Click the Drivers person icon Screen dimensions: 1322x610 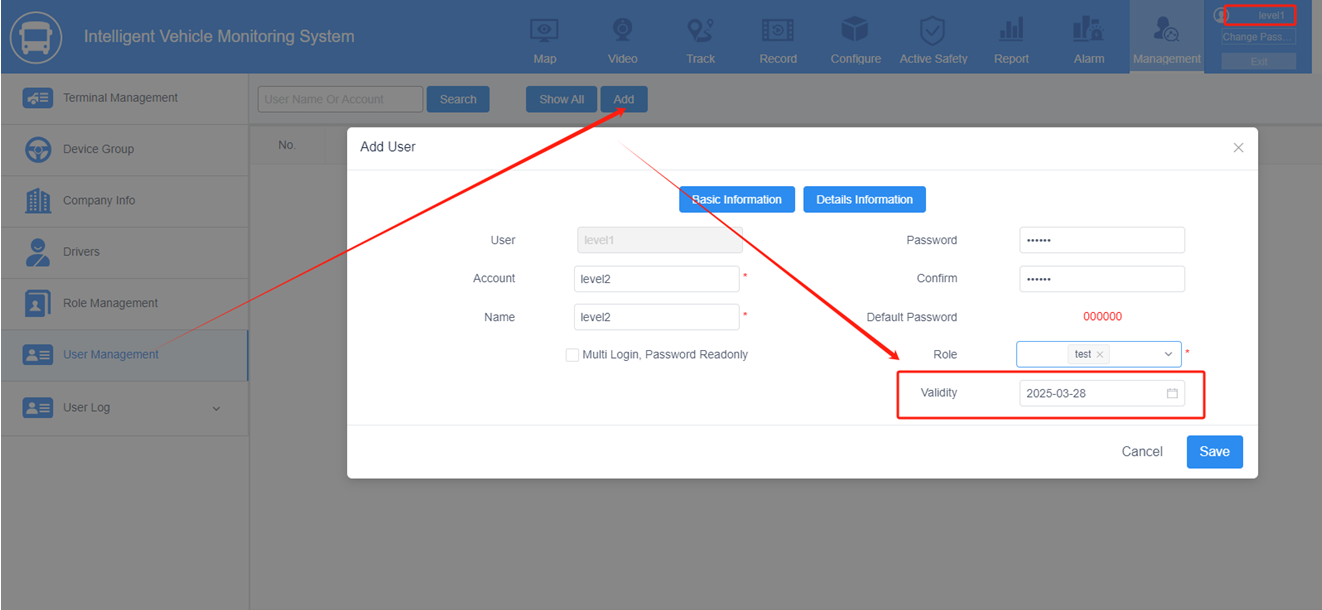38,252
